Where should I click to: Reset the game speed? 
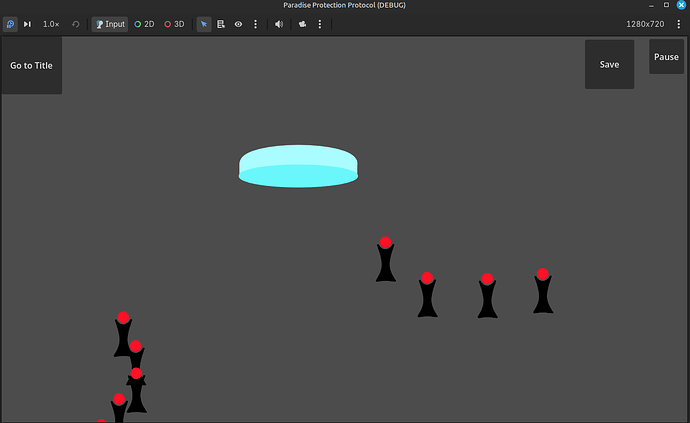pos(76,24)
